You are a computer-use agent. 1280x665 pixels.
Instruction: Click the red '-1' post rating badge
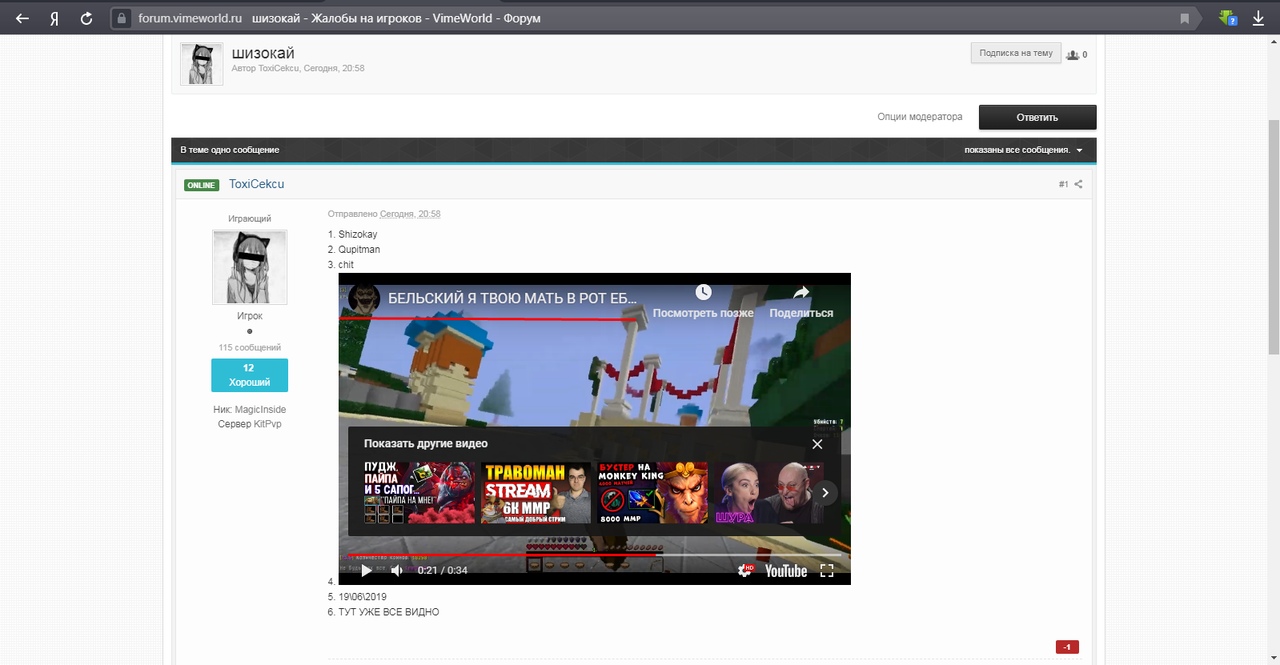click(1067, 647)
